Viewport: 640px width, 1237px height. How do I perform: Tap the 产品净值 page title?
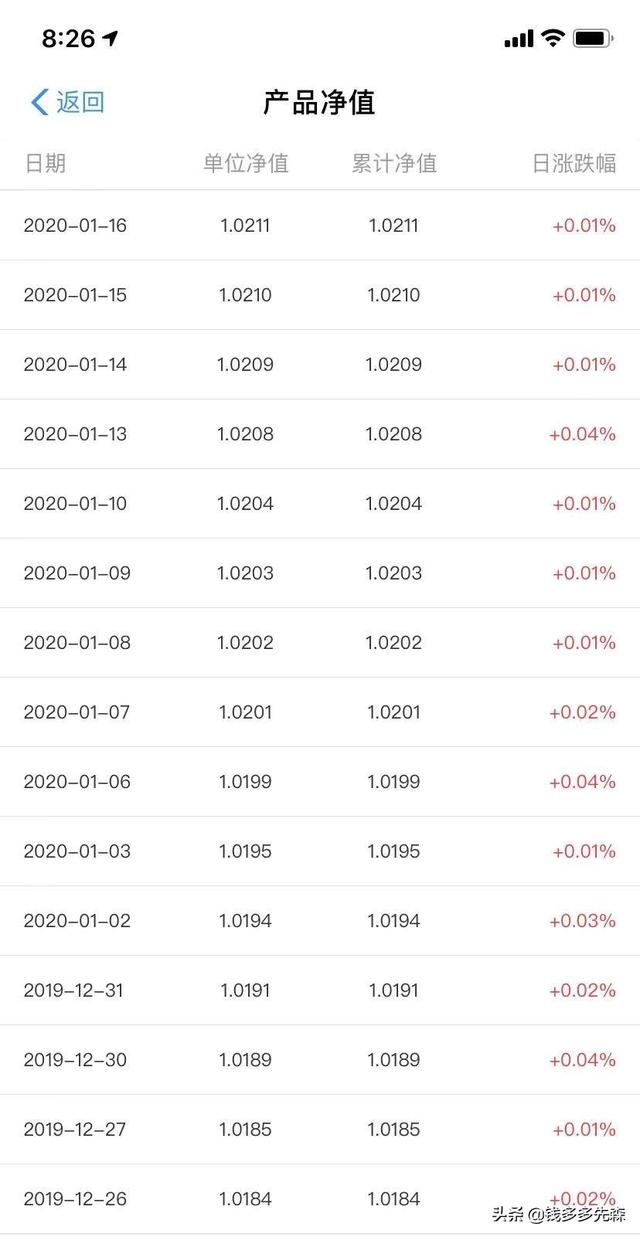(319, 102)
